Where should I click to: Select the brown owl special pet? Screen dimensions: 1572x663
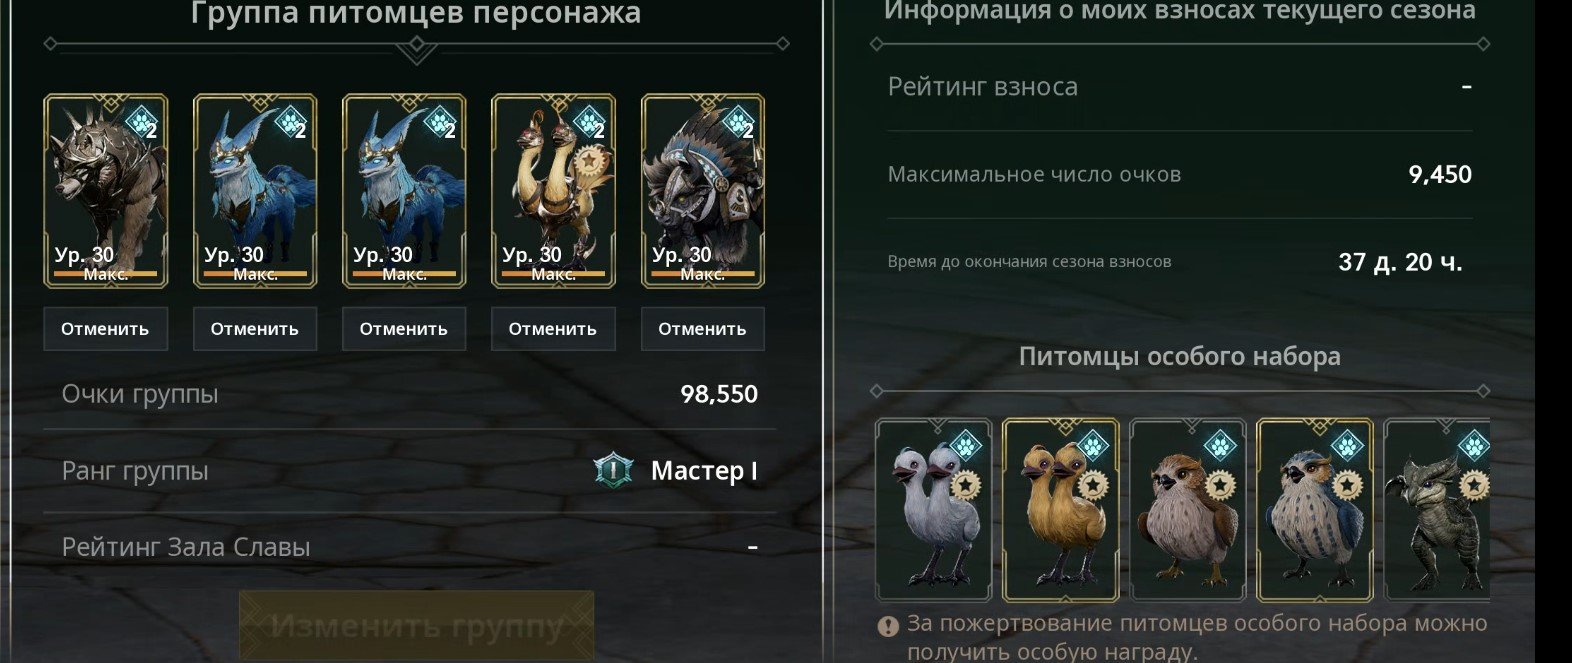1188,509
